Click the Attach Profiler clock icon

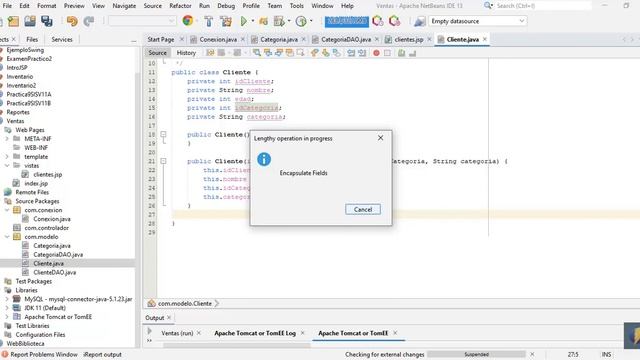pos(301,21)
